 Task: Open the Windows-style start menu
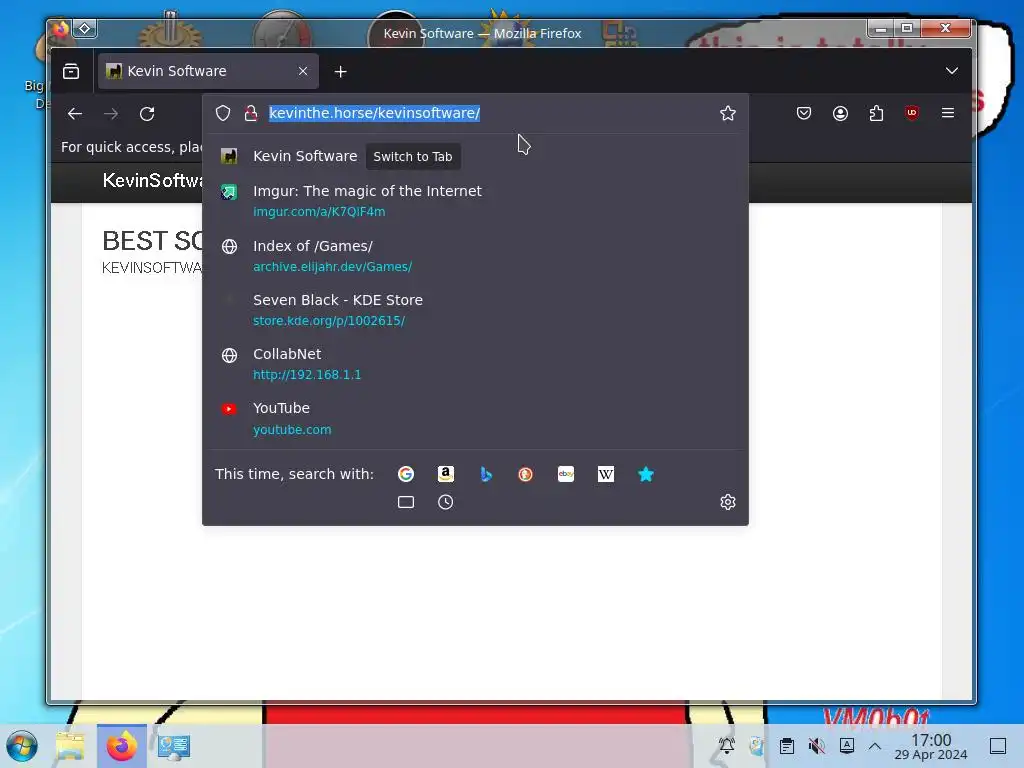(22, 746)
